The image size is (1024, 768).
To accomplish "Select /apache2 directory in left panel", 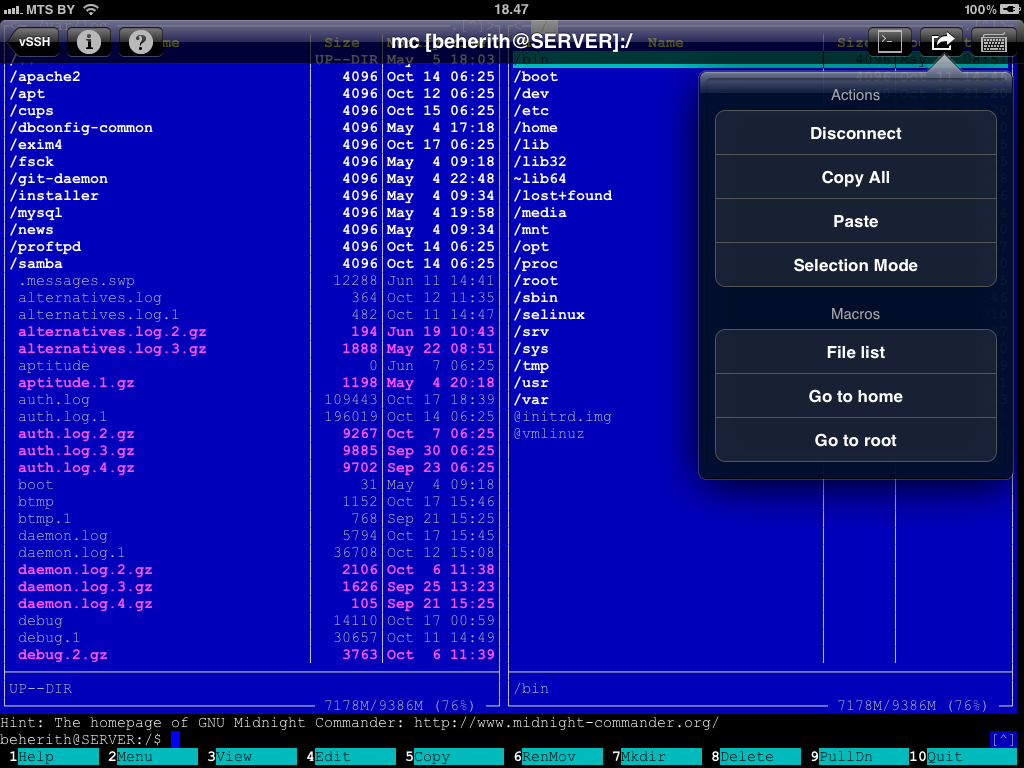I will pos(252,76).
